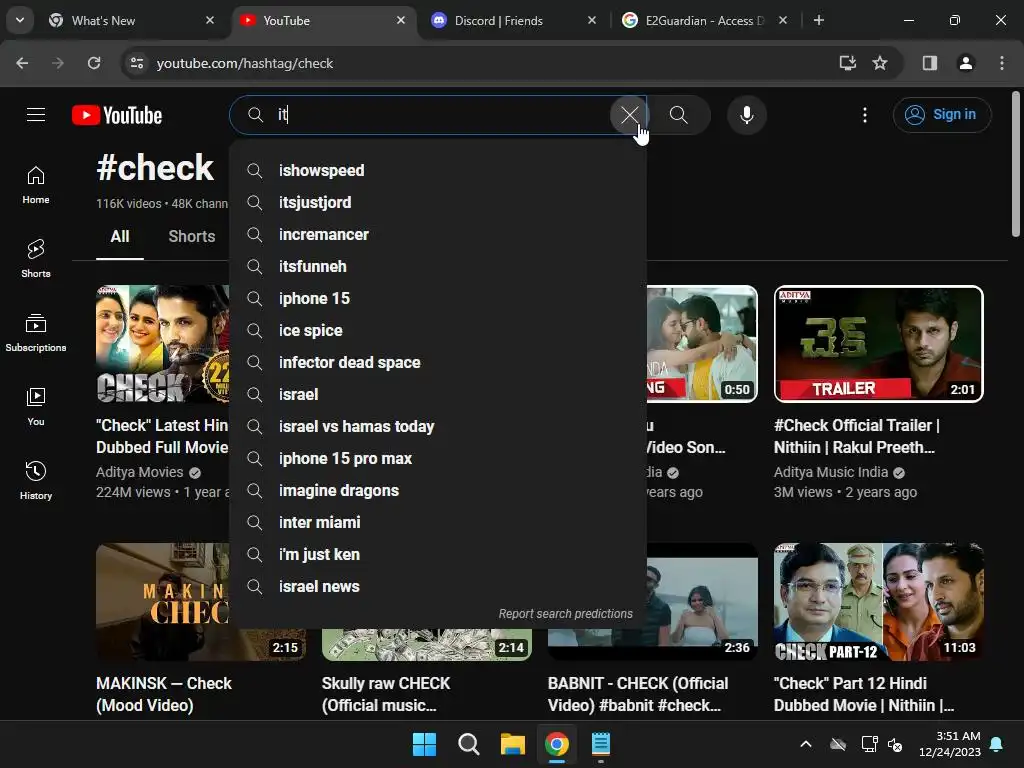Open History in the sidebar
Image resolution: width=1024 pixels, height=768 pixels.
[x=36, y=480]
